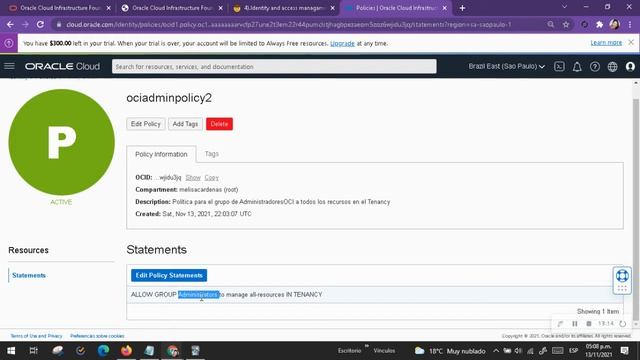Open the language globe icon
640x360 pixels.
[x=612, y=67]
